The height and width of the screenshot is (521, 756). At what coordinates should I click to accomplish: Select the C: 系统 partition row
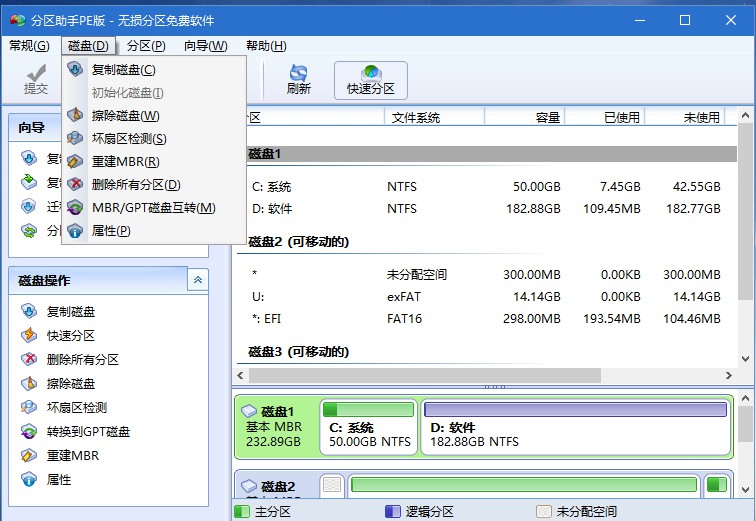[487, 187]
